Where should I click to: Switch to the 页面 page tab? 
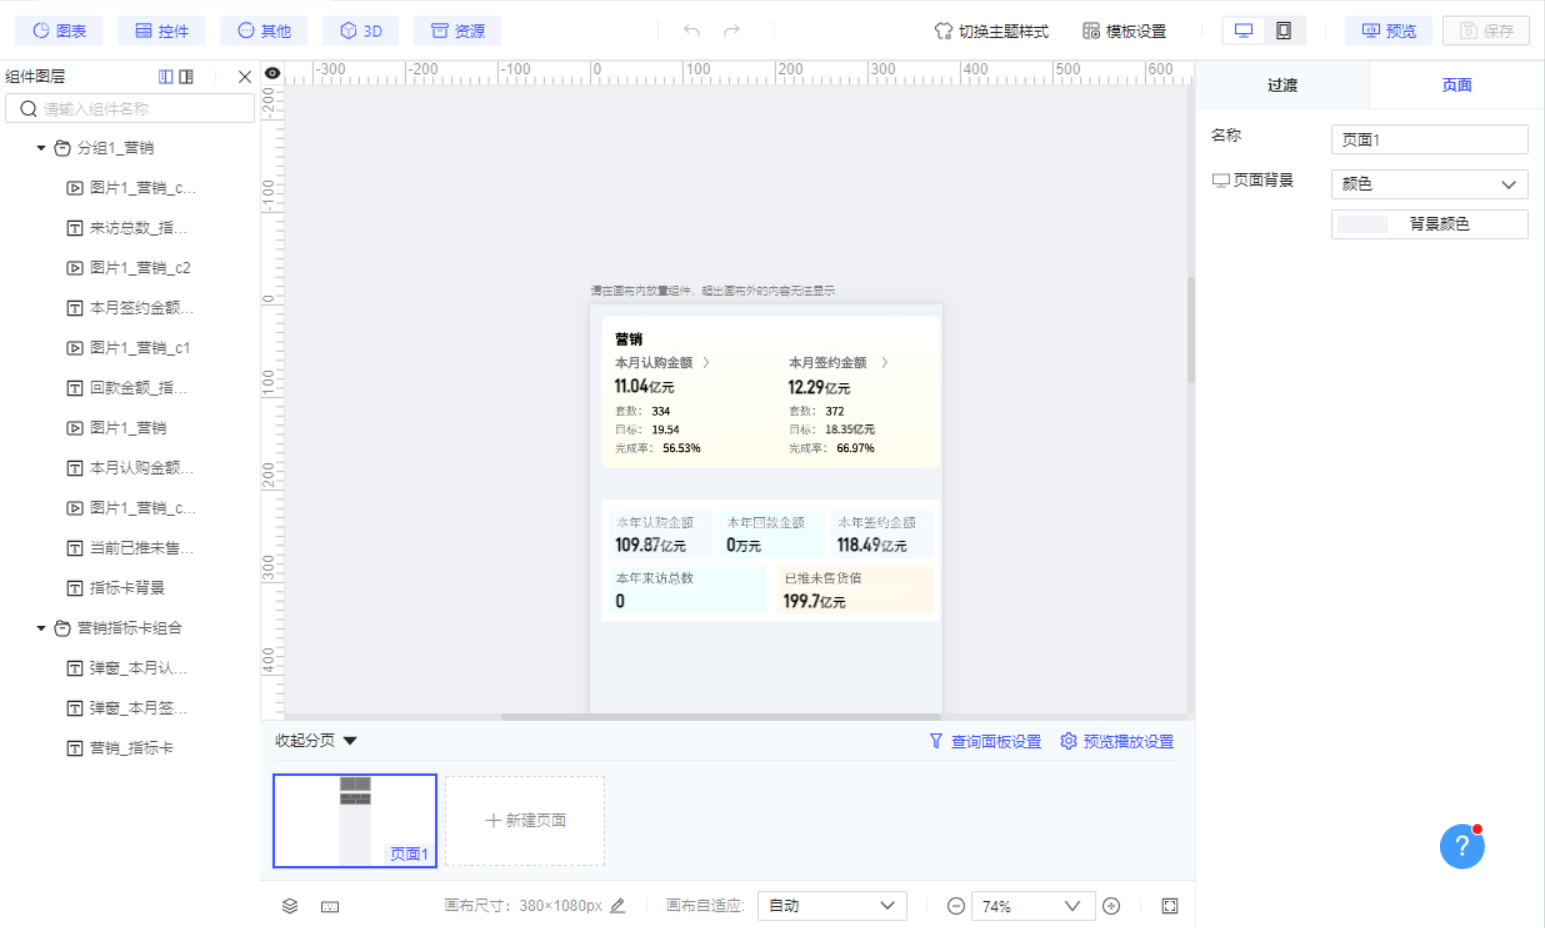(1457, 85)
